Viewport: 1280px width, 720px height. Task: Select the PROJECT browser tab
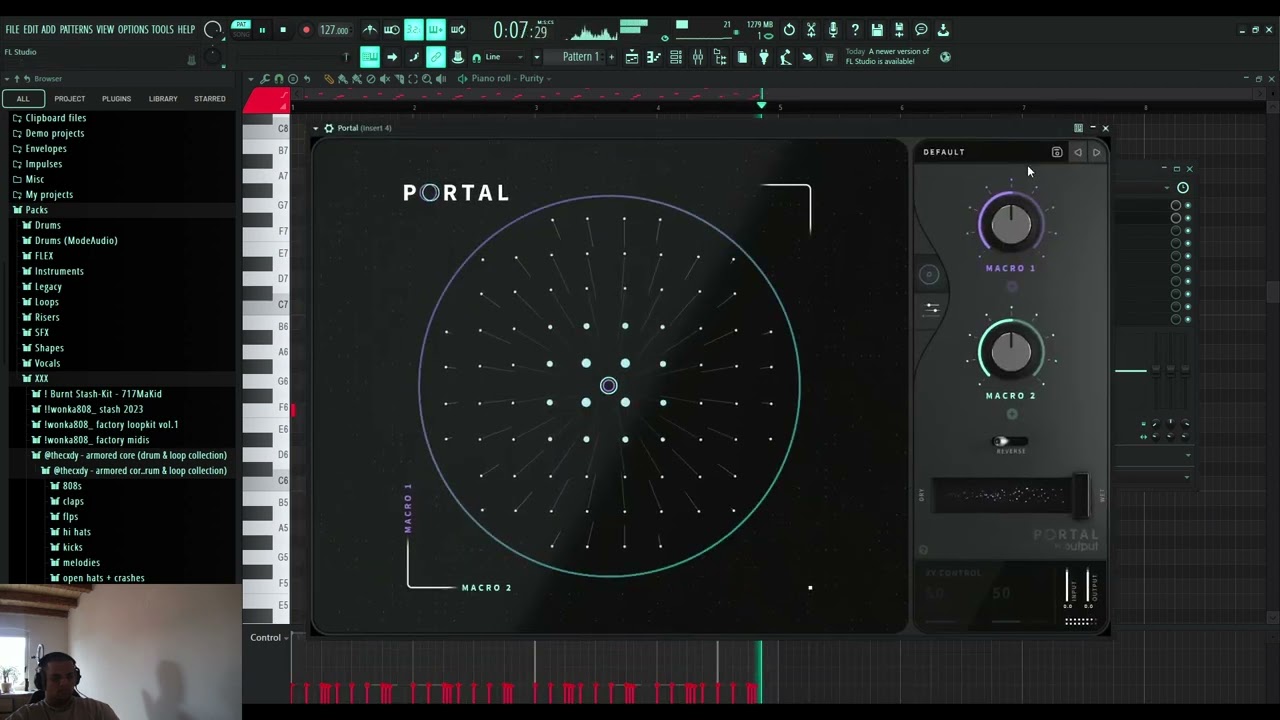tap(70, 99)
